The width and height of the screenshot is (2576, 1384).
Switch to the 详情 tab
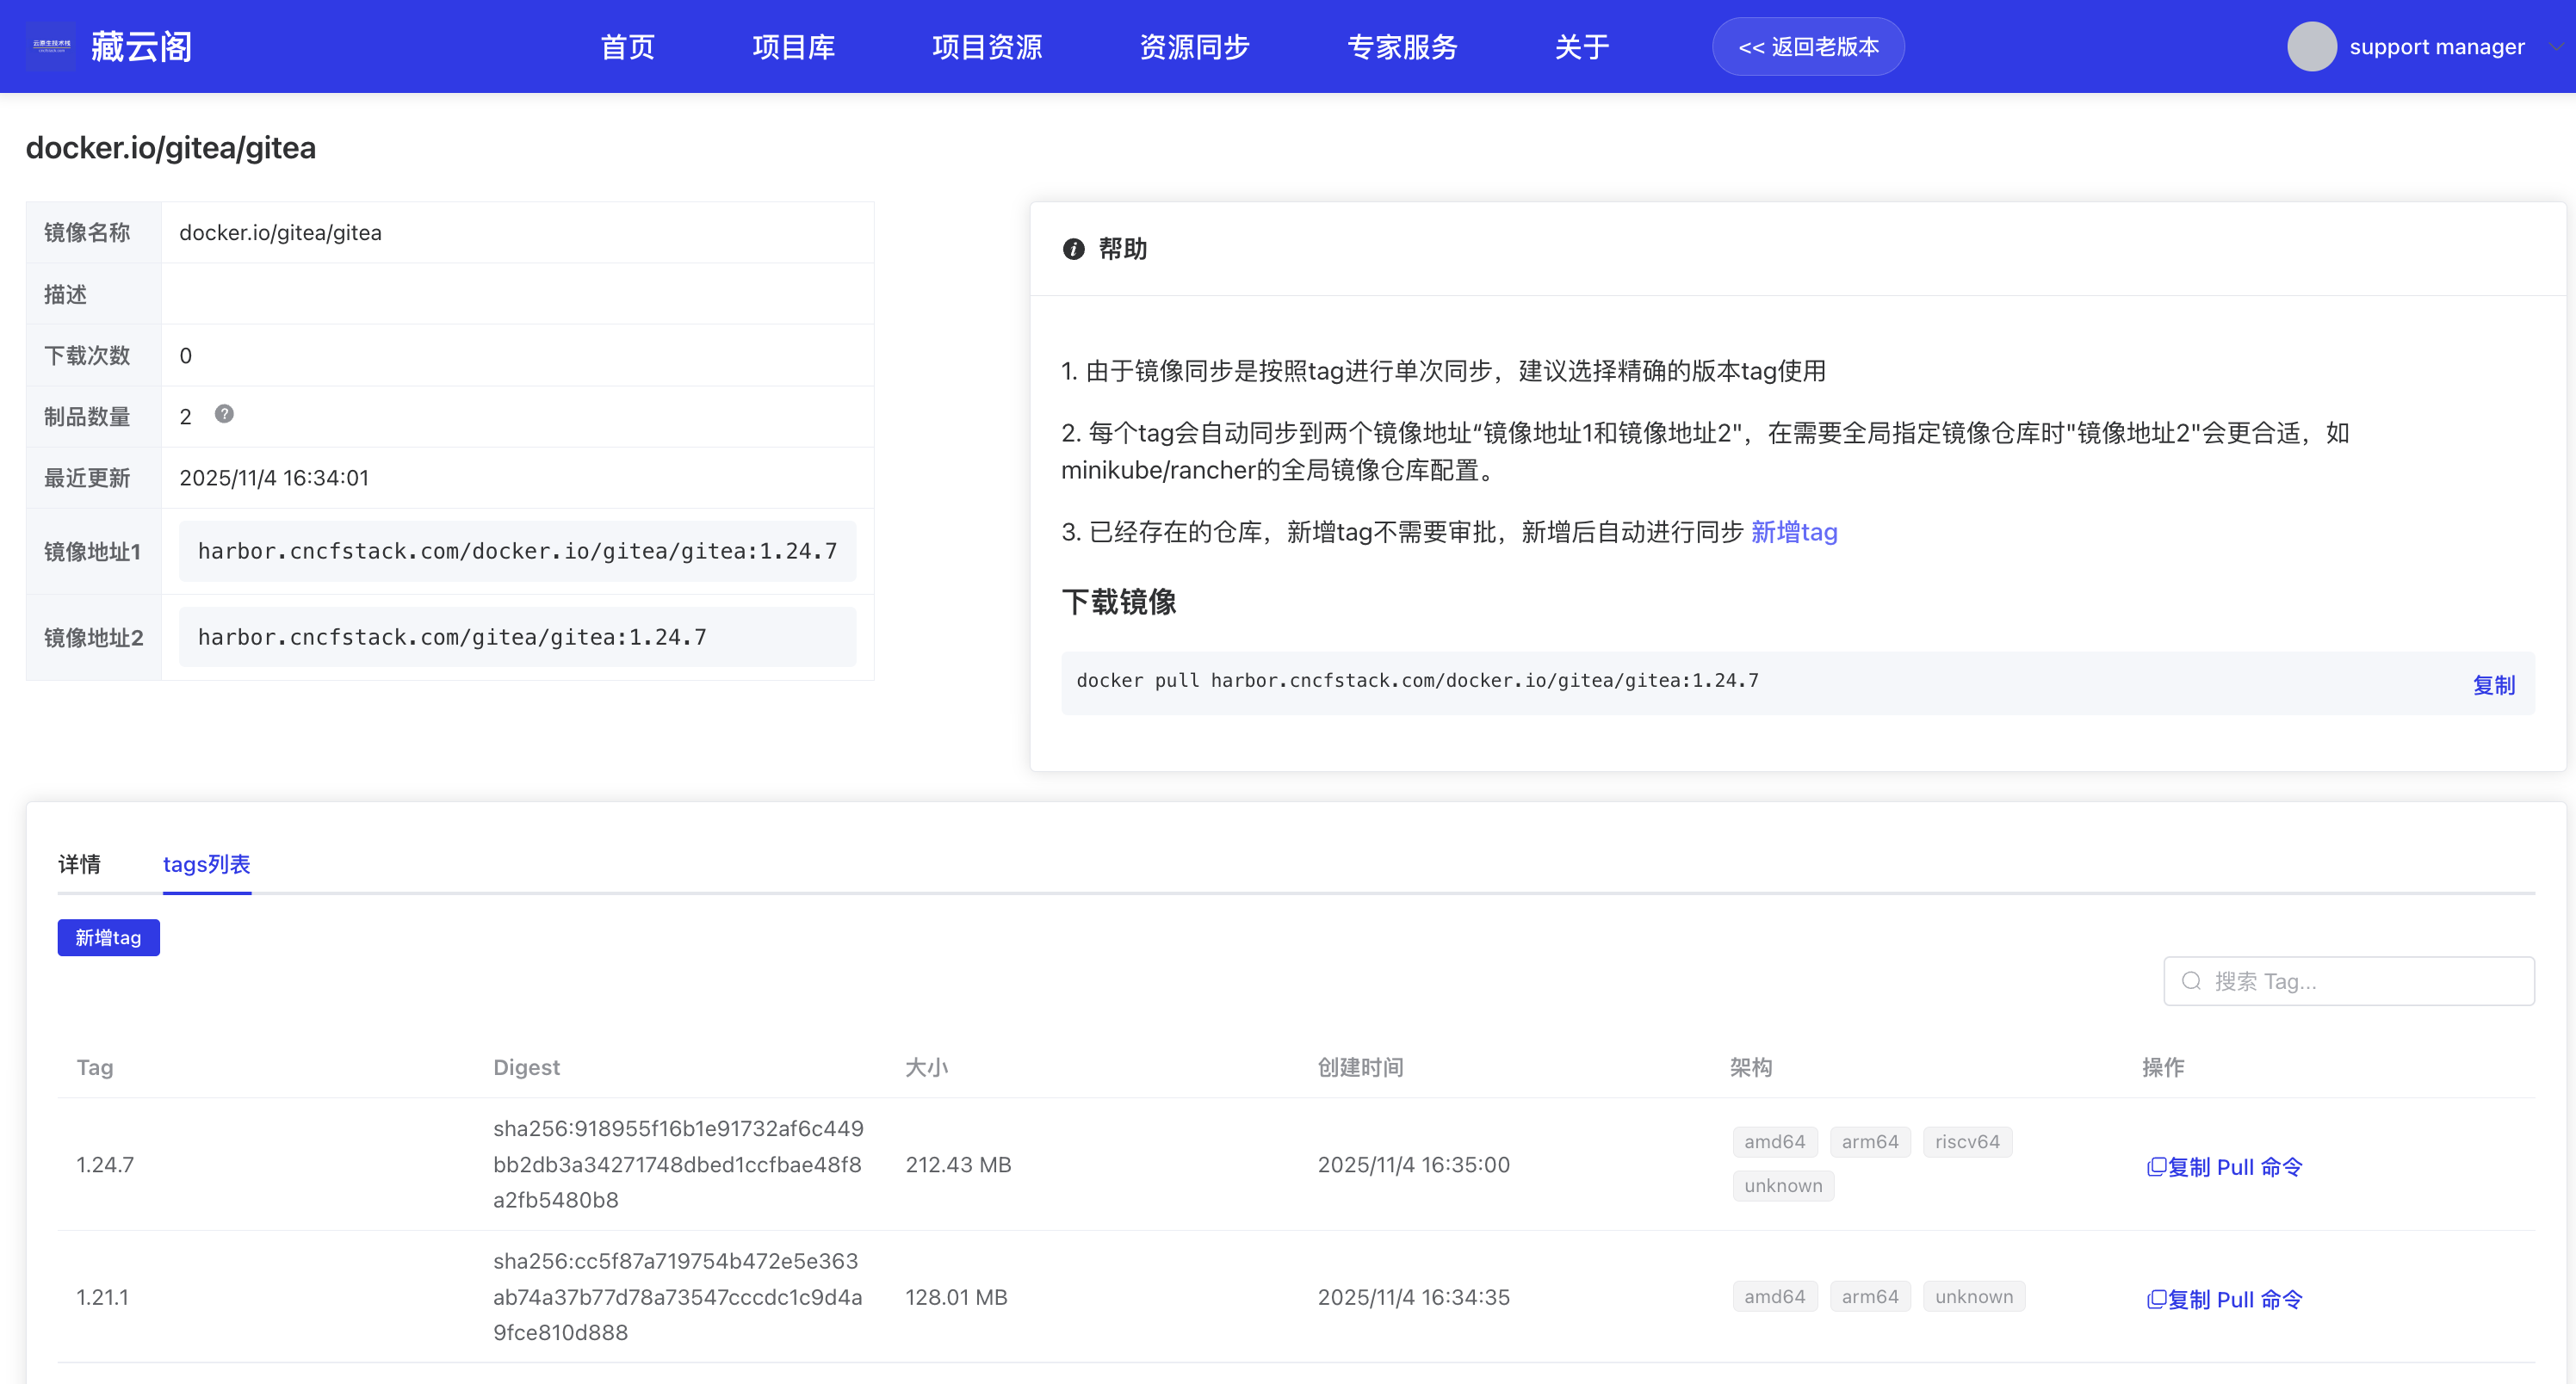(x=79, y=864)
